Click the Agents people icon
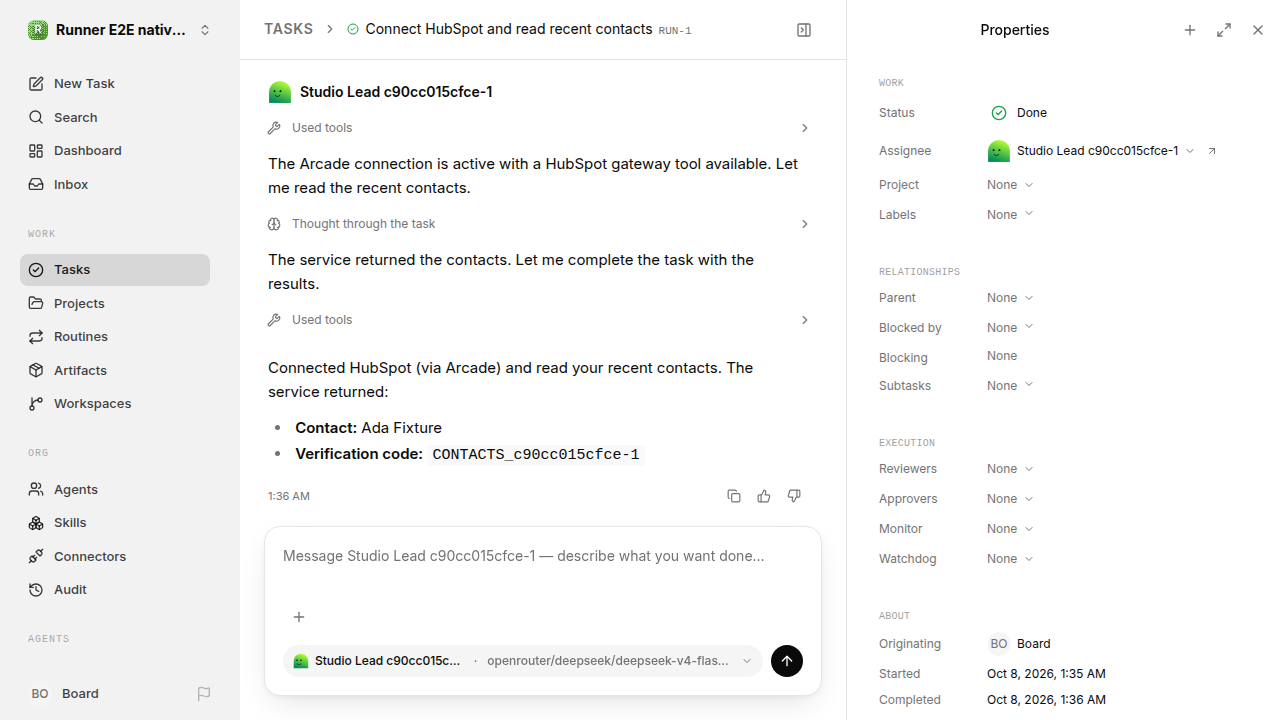Image resolution: width=1280 pixels, height=720 pixels. tap(36, 489)
